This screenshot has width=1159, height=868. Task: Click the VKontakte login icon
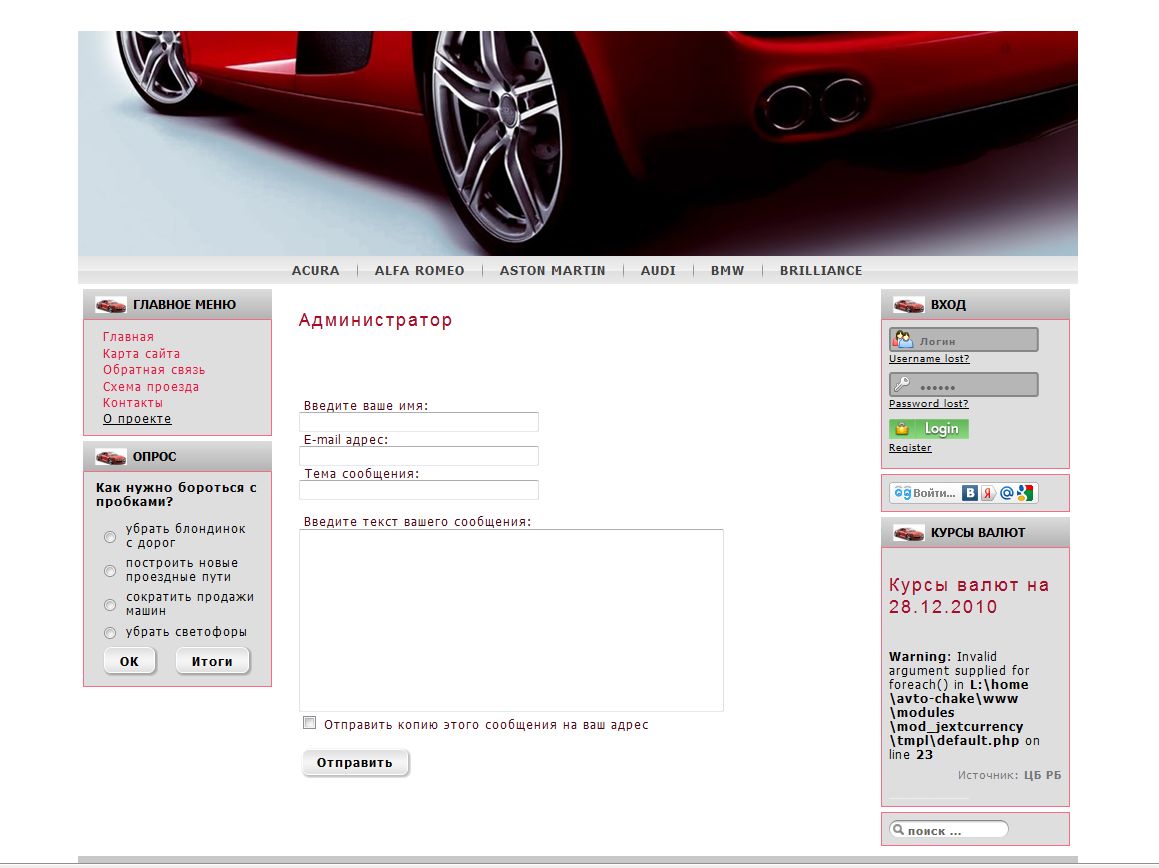[x=970, y=493]
